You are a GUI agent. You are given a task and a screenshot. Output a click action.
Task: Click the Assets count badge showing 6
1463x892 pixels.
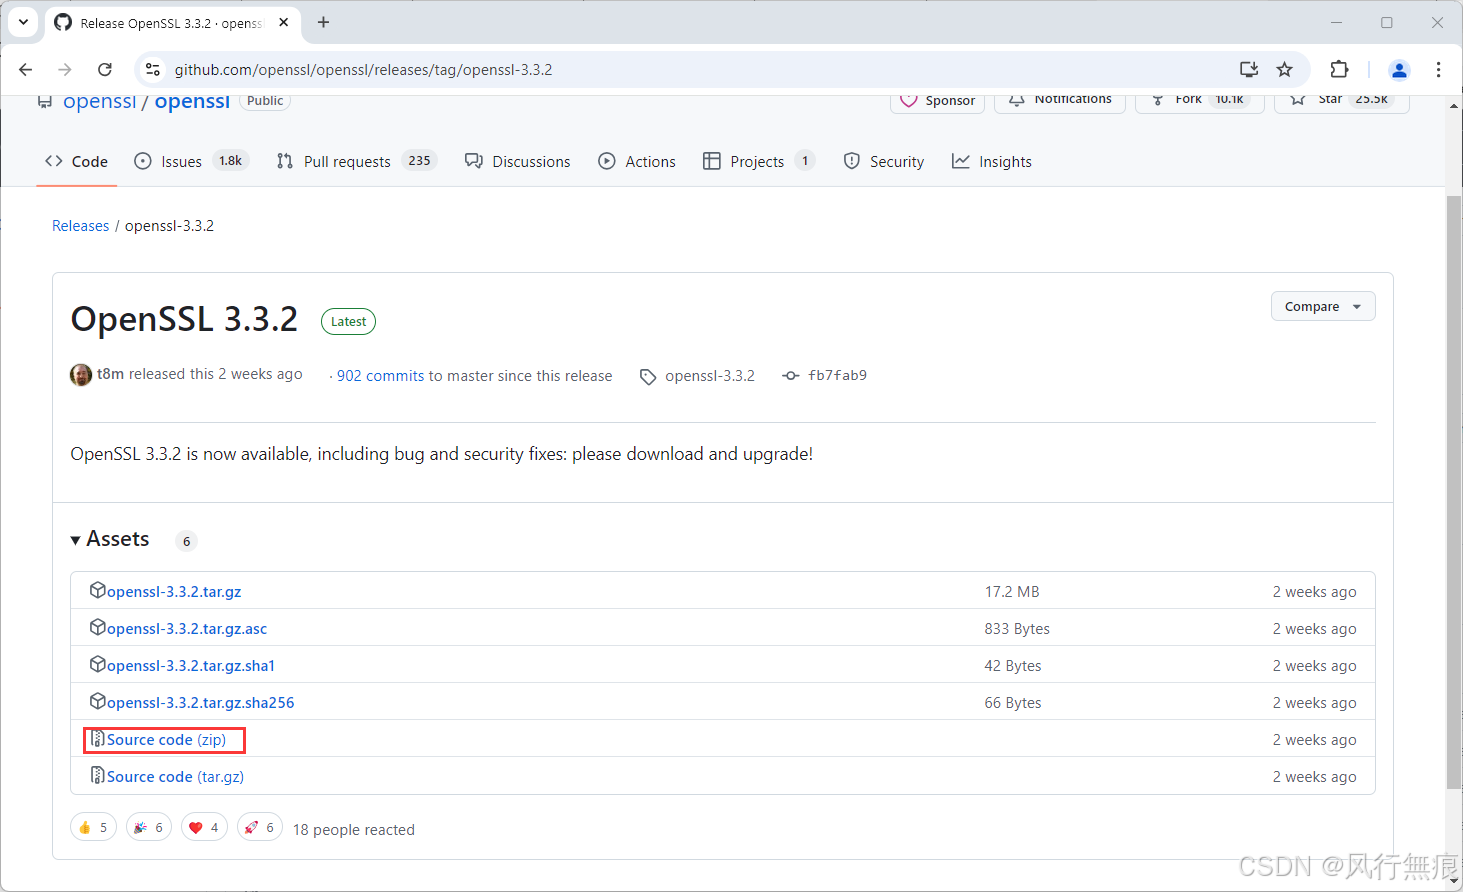tap(186, 541)
